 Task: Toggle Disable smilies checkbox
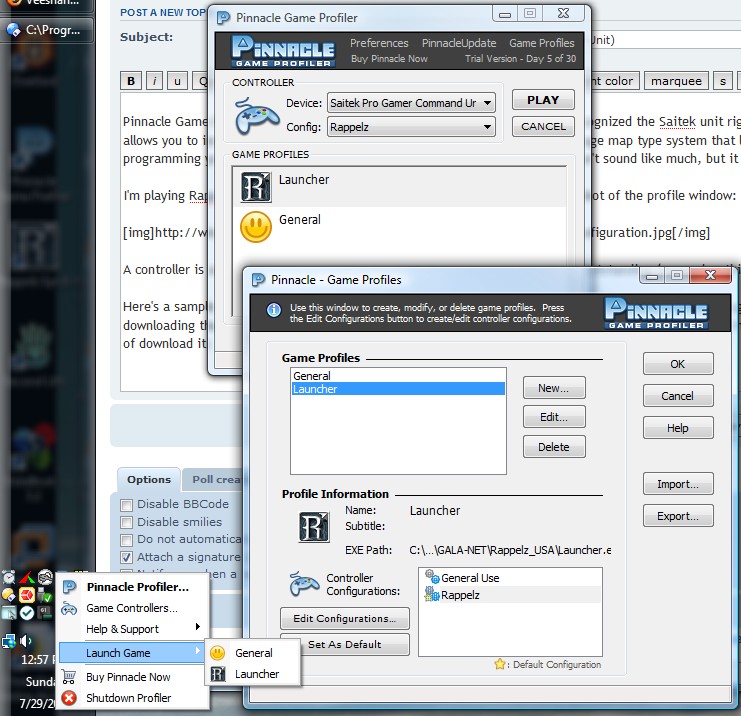(x=126, y=522)
